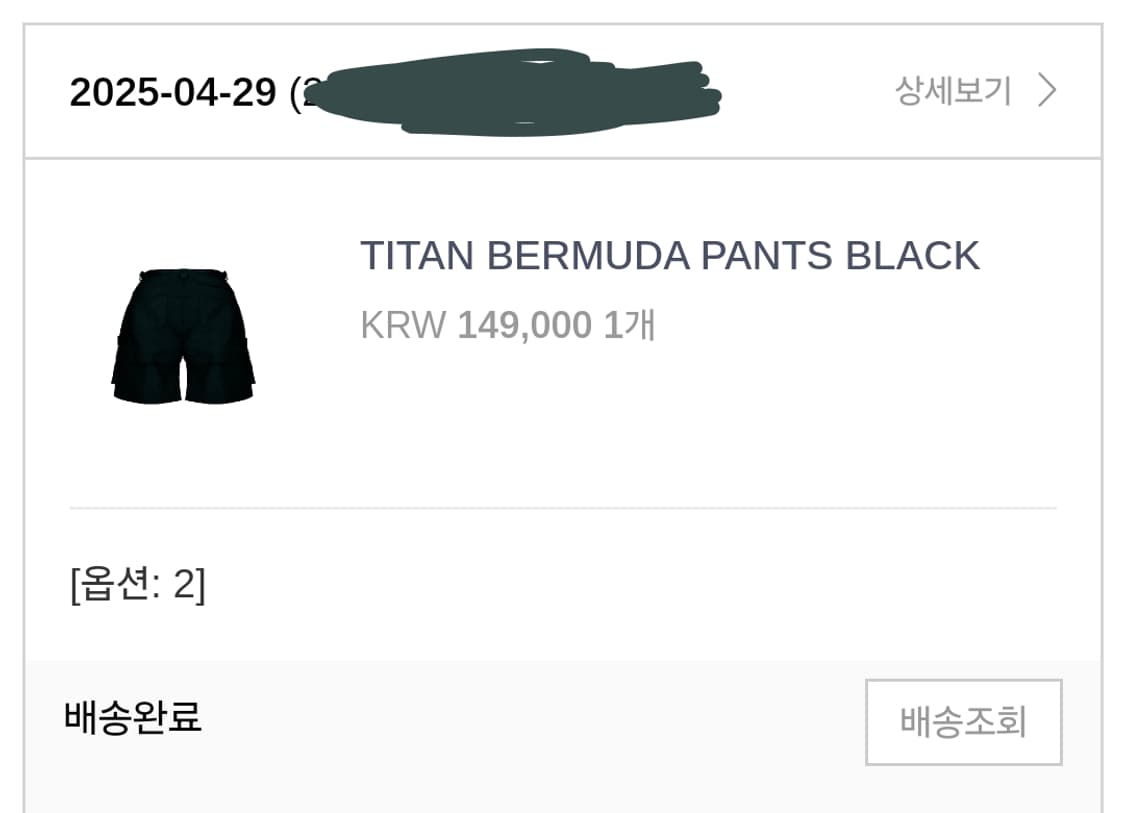Click the chevron arrow next to 상세보기
The height and width of the screenshot is (813, 1125).
click(1047, 91)
